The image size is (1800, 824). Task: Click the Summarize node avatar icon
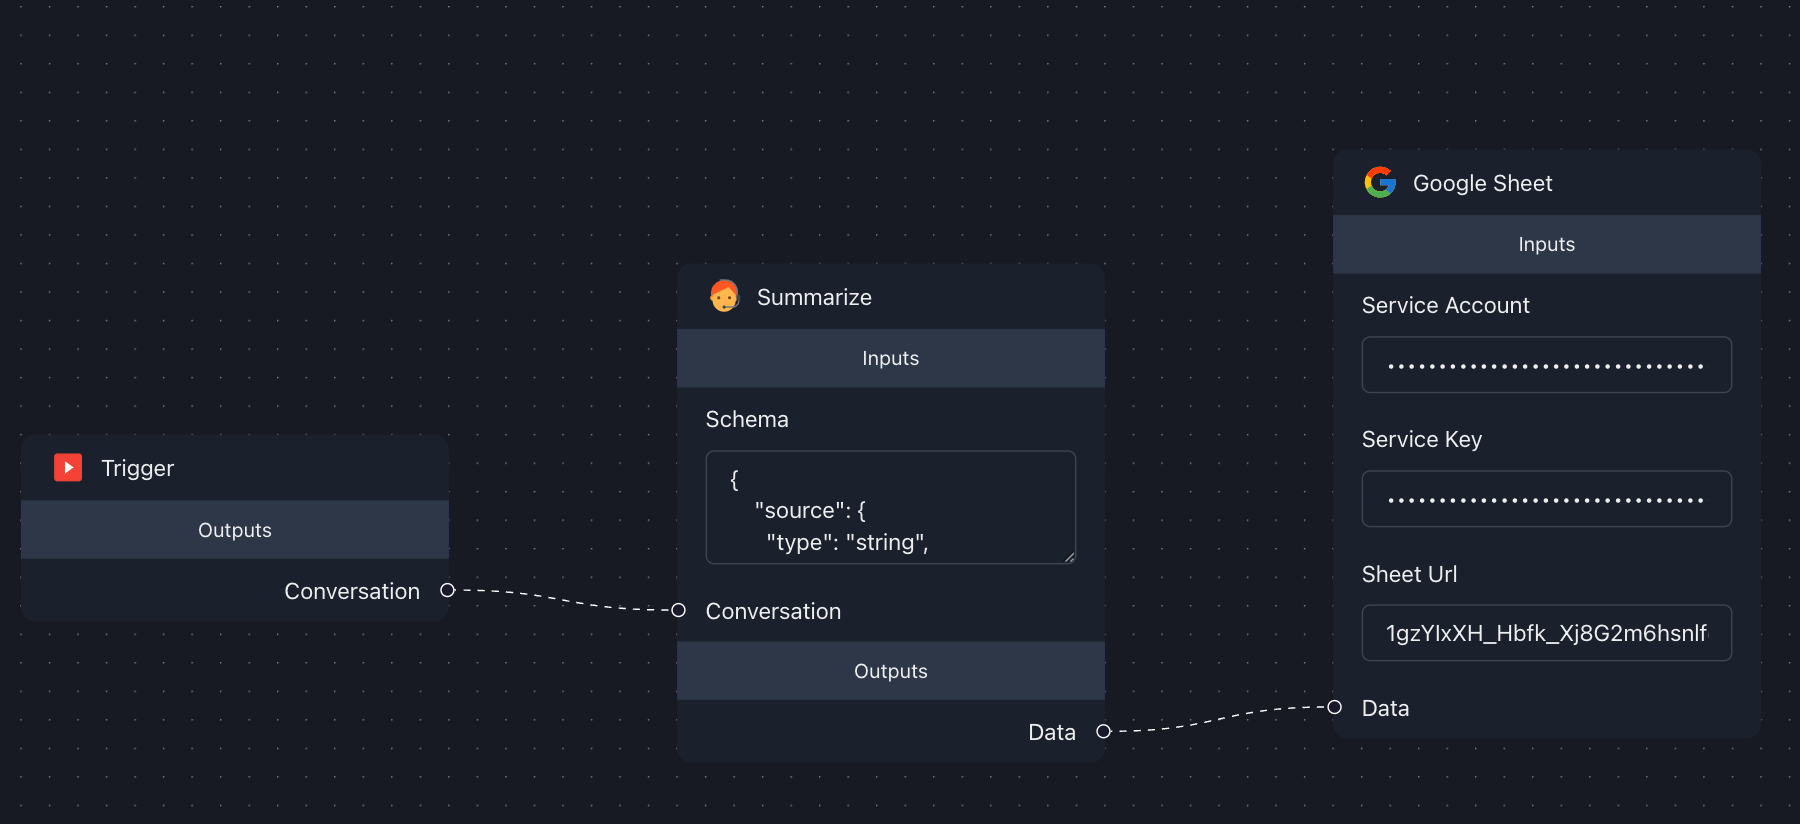pos(724,296)
